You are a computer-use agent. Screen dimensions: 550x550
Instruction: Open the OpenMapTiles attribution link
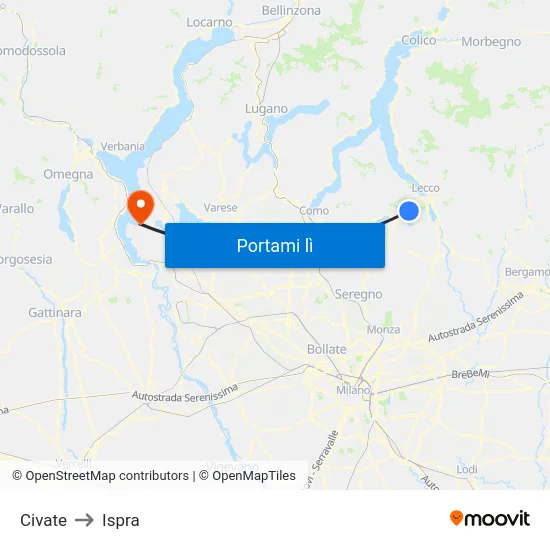click(247, 476)
